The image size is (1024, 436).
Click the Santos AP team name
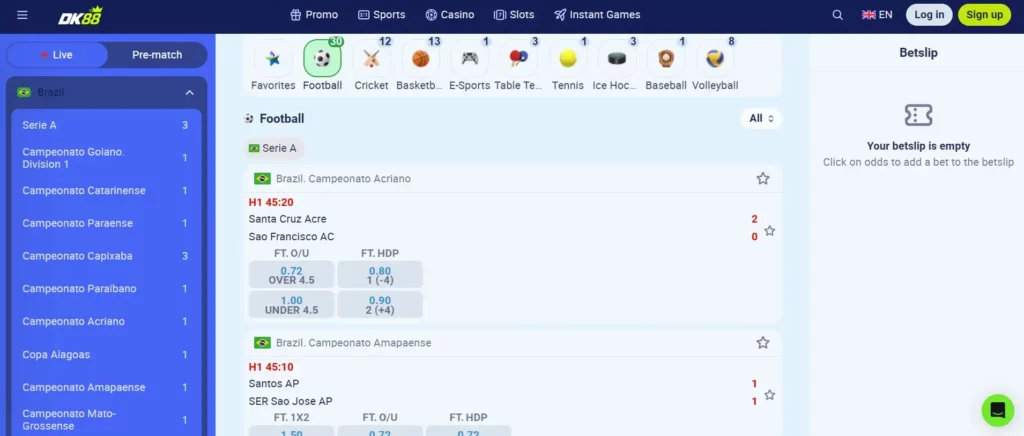(x=274, y=384)
